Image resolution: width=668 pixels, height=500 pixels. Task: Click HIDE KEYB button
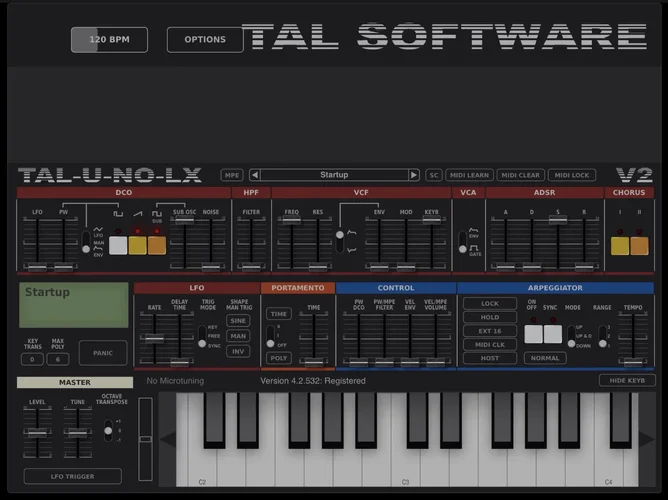[x=627, y=380]
